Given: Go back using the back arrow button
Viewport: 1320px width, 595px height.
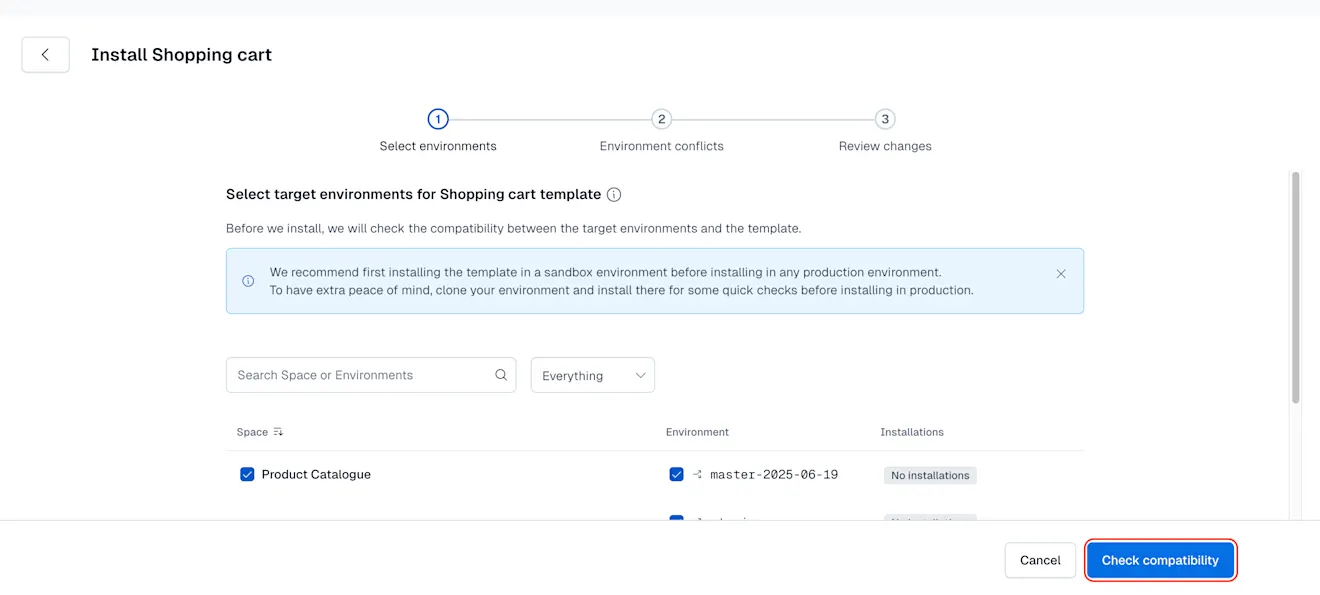Looking at the screenshot, I should coord(45,54).
